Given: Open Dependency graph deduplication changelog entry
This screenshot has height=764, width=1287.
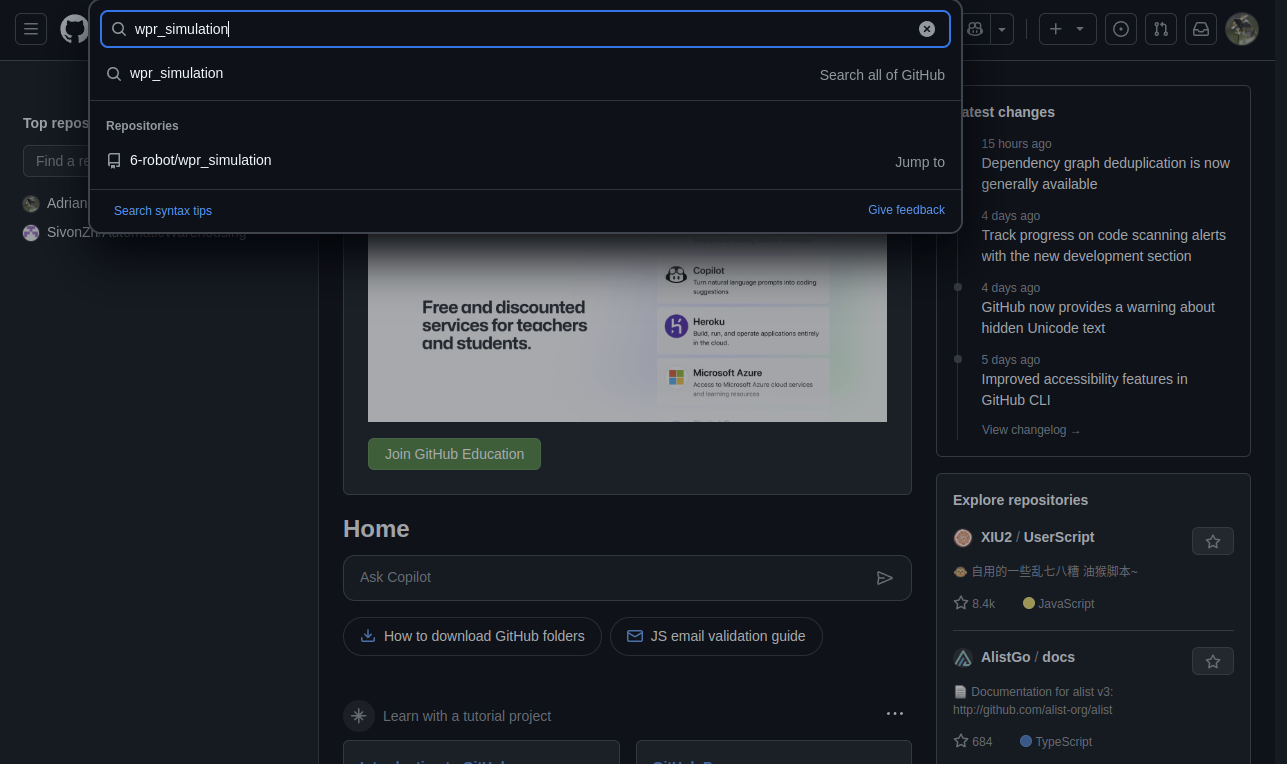Looking at the screenshot, I should [x=1105, y=173].
